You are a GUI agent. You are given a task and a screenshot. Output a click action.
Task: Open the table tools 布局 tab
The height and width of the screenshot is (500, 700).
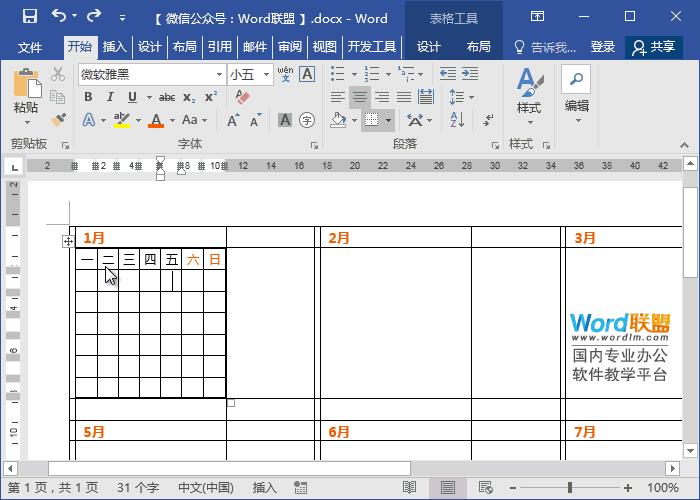pyautogui.click(x=479, y=47)
